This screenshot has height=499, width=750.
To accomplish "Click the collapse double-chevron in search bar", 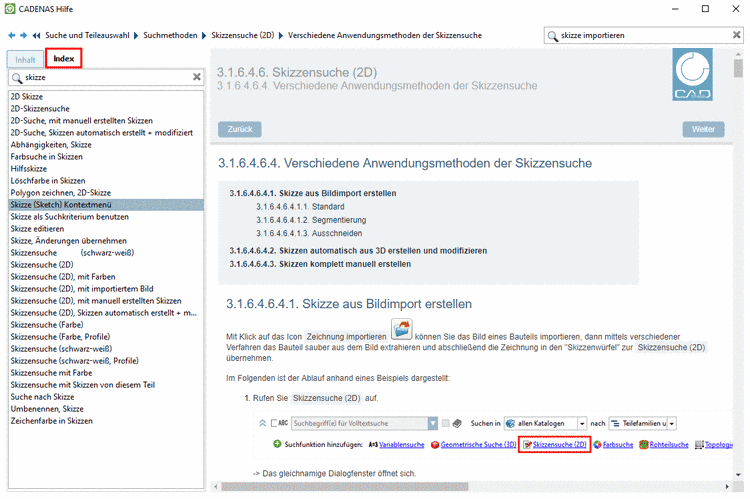I will (x=263, y=423).
